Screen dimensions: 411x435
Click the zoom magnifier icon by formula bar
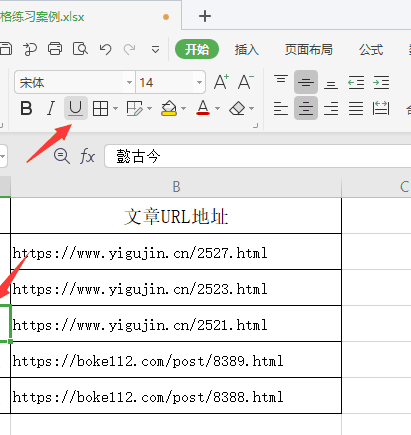coord(62,156)
